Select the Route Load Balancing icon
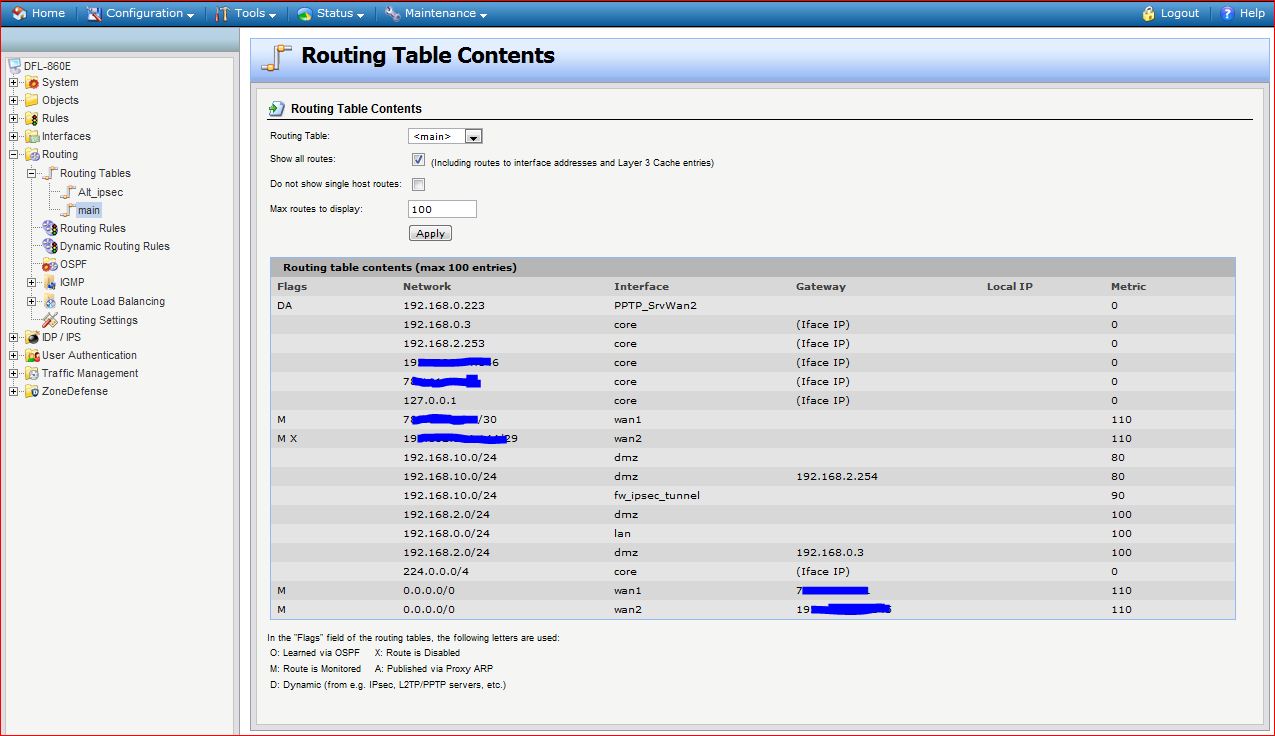 (x=50, y=301)
